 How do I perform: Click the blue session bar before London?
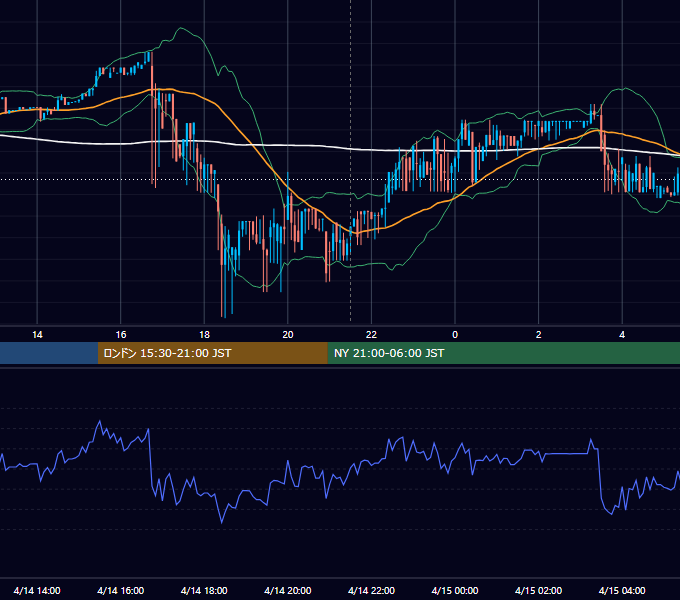coord(49,353)
